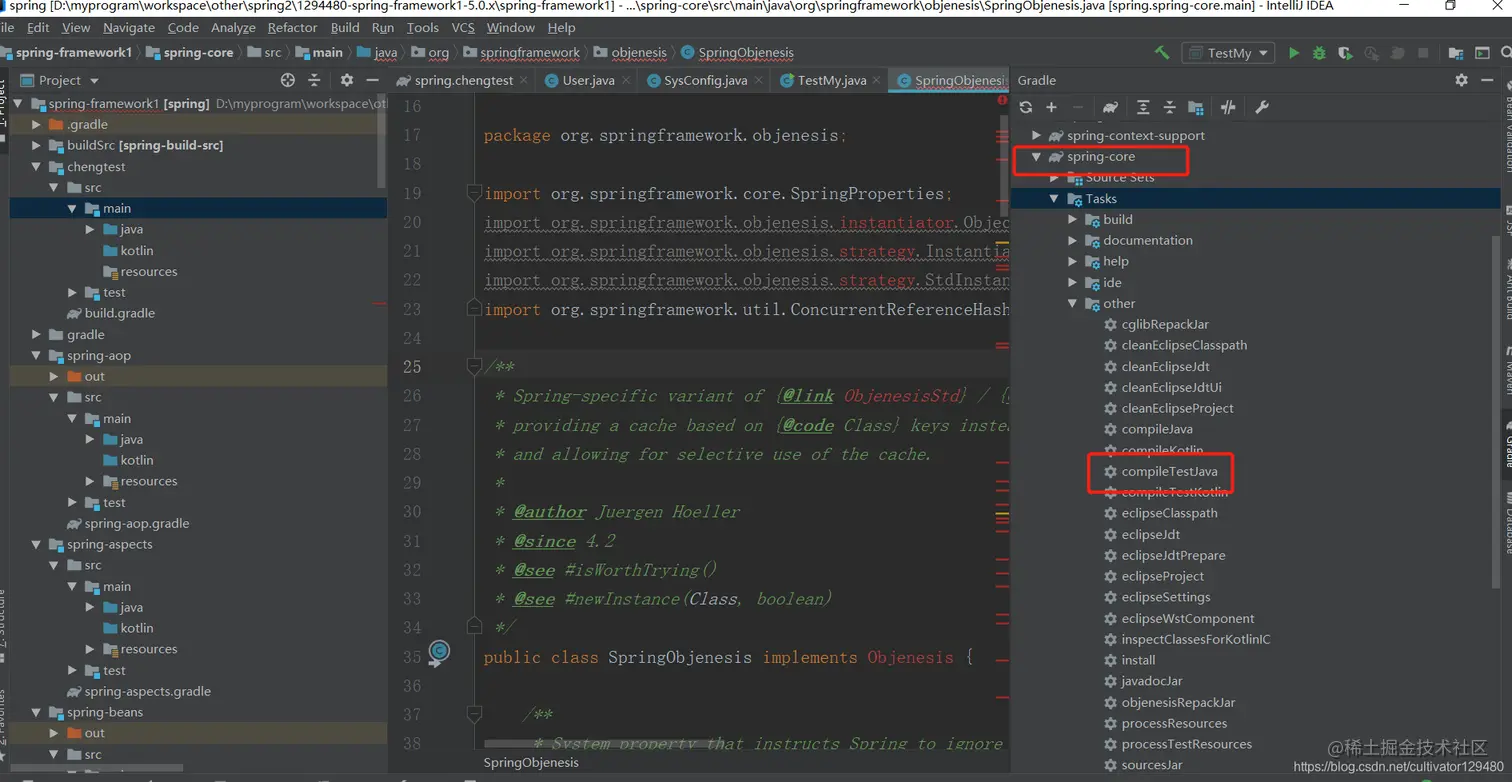The image size is (1512, 782).
Task: Show Gradle project dependencies in the toolbar
Action: (x=1195, y=107)
